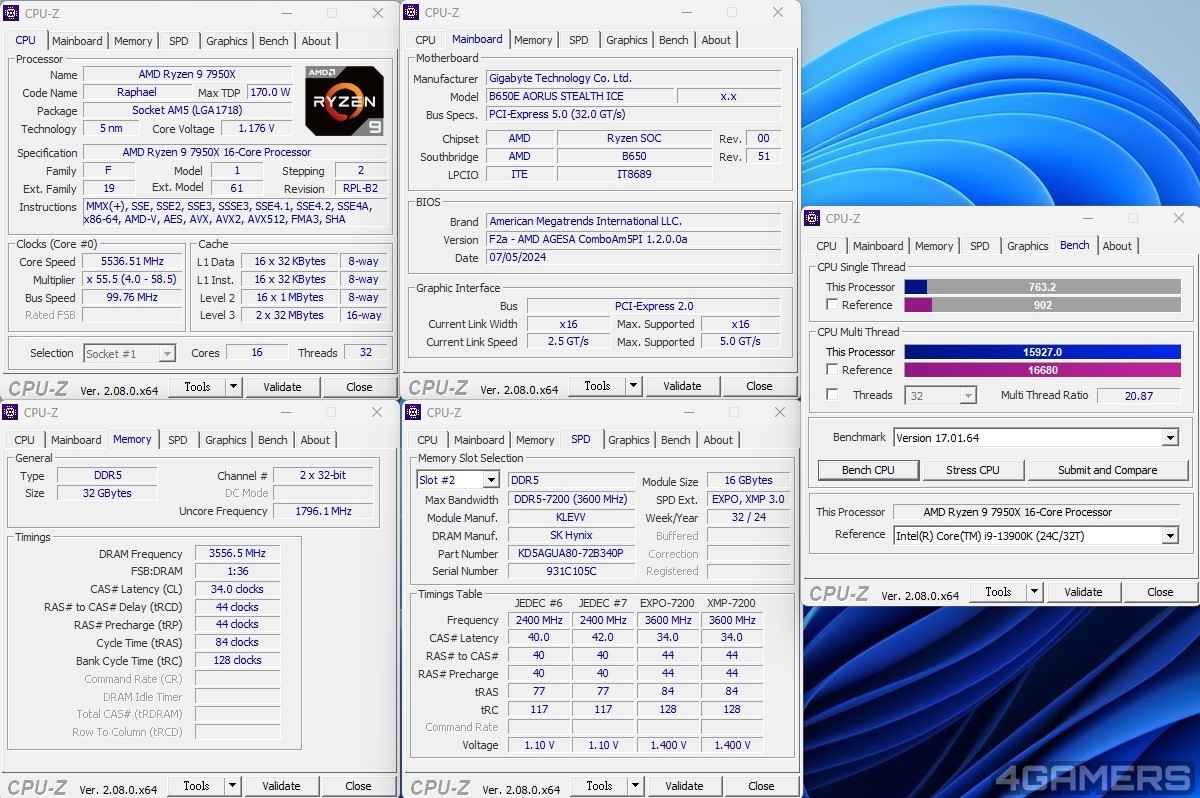
Task: Click the Multi Thread Ratio value 20.87
Action: coord(1138,396)
